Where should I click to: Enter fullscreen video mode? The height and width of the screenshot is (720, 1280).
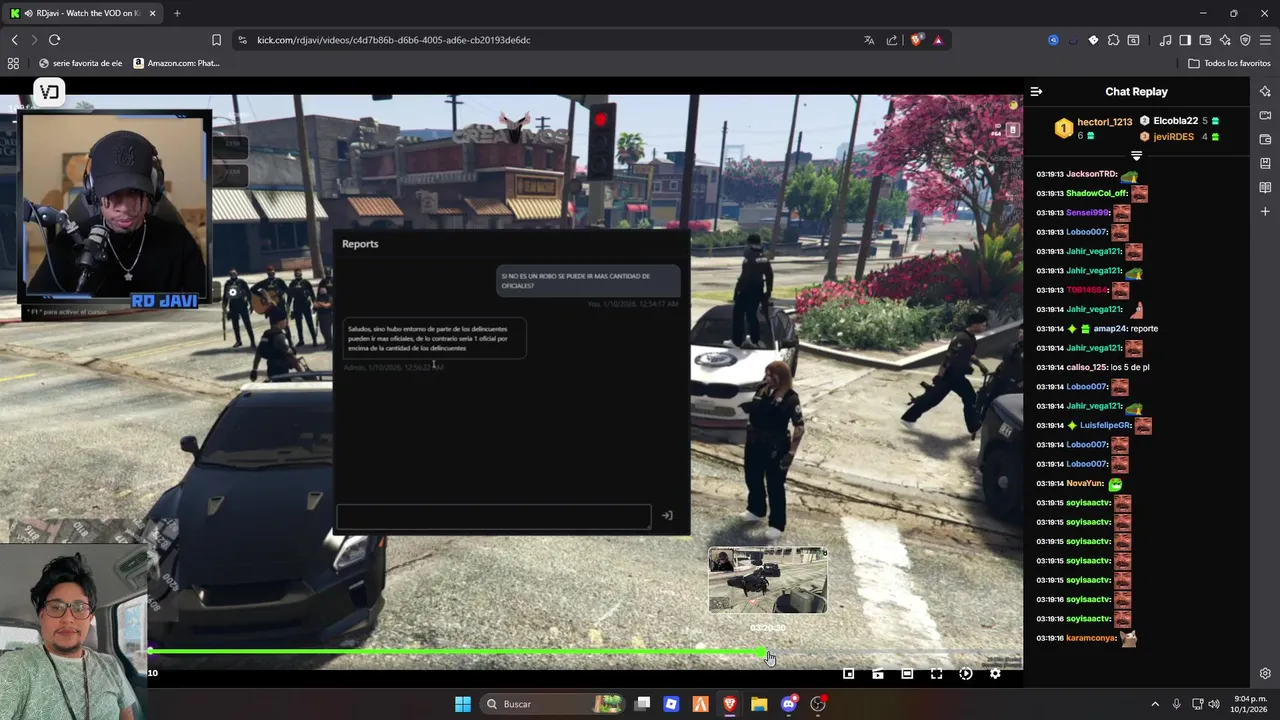tap(936, 674)
